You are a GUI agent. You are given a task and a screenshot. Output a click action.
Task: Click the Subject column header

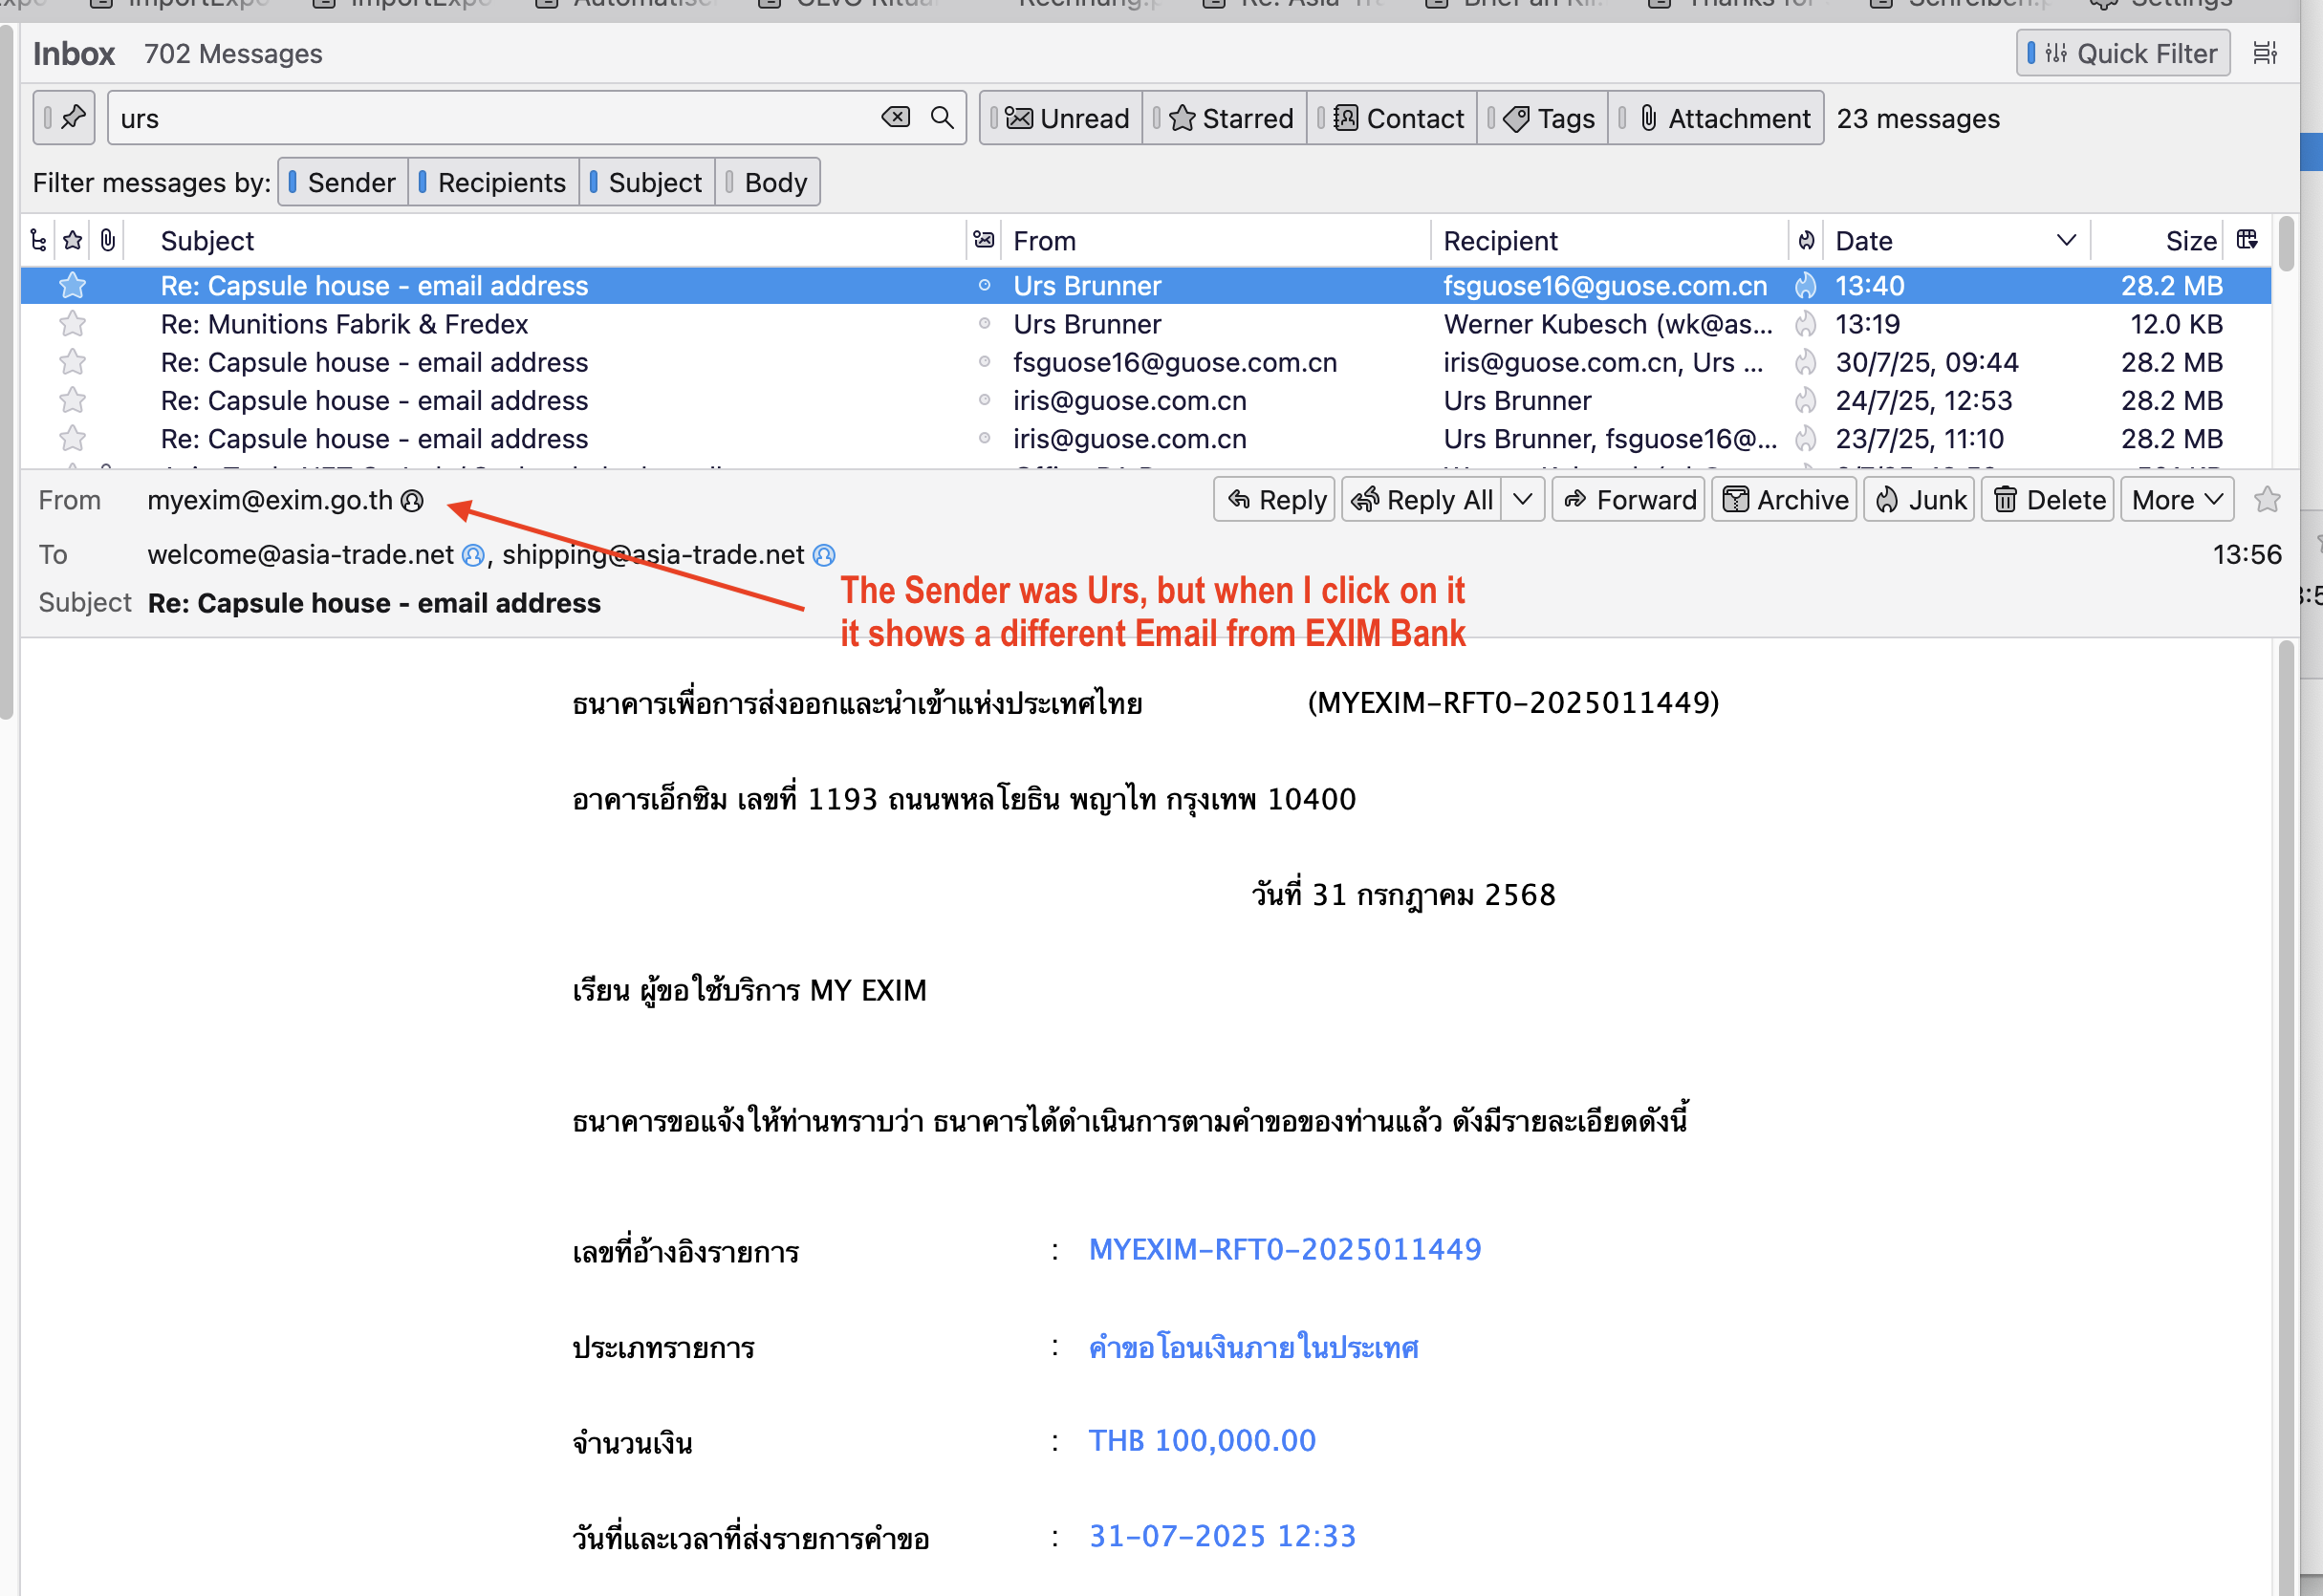pos(207,240)
